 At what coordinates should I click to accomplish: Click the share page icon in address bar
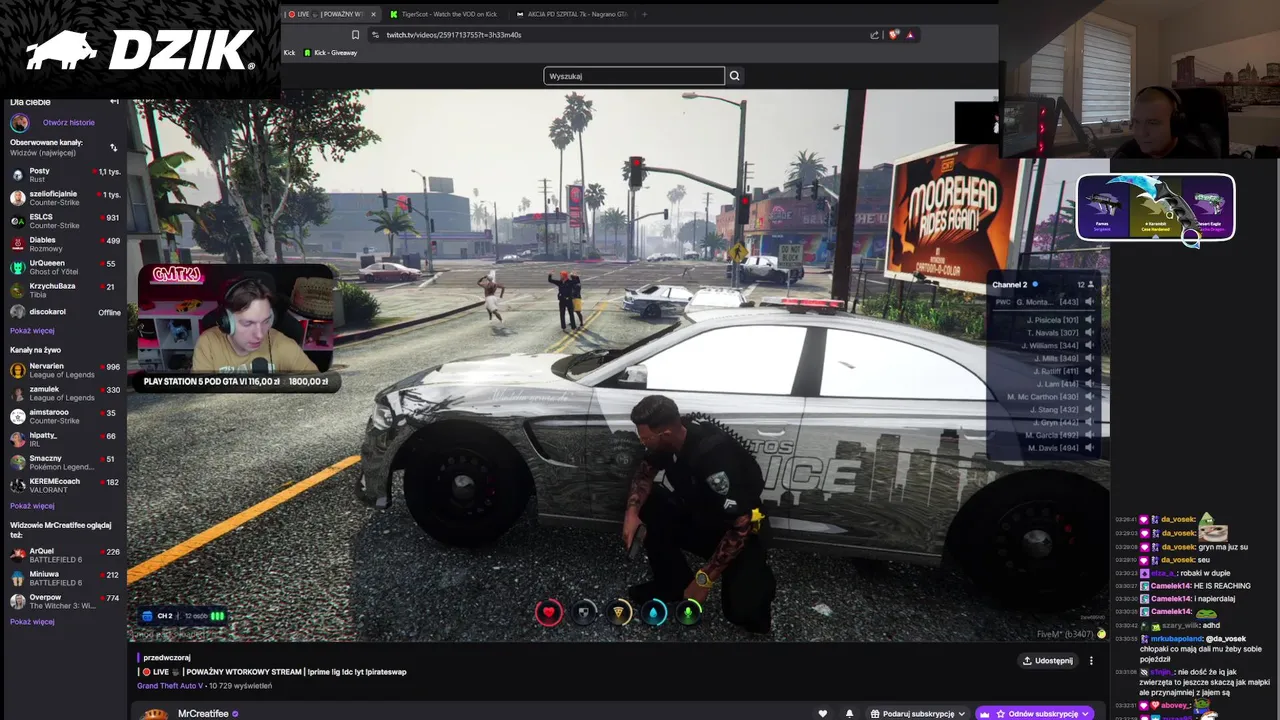coord(875,35)
